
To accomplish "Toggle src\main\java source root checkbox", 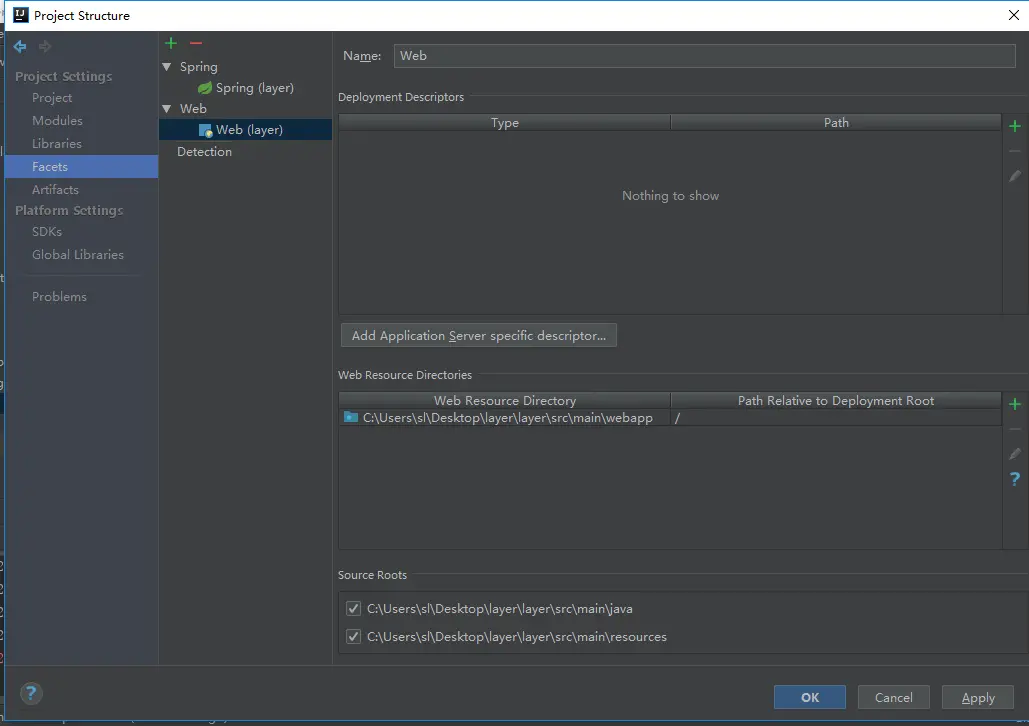I will 353,609.
